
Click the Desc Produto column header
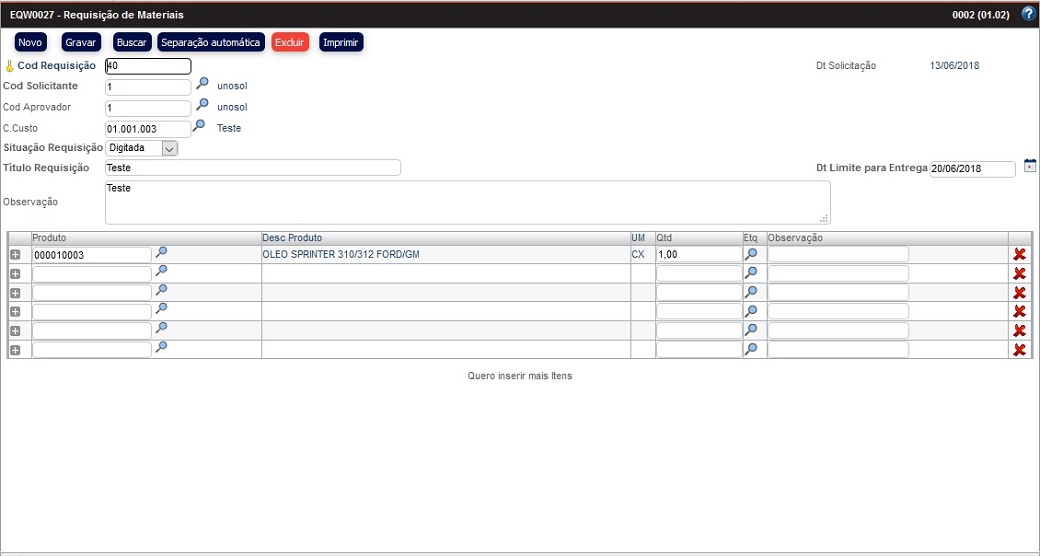(292, 238)
